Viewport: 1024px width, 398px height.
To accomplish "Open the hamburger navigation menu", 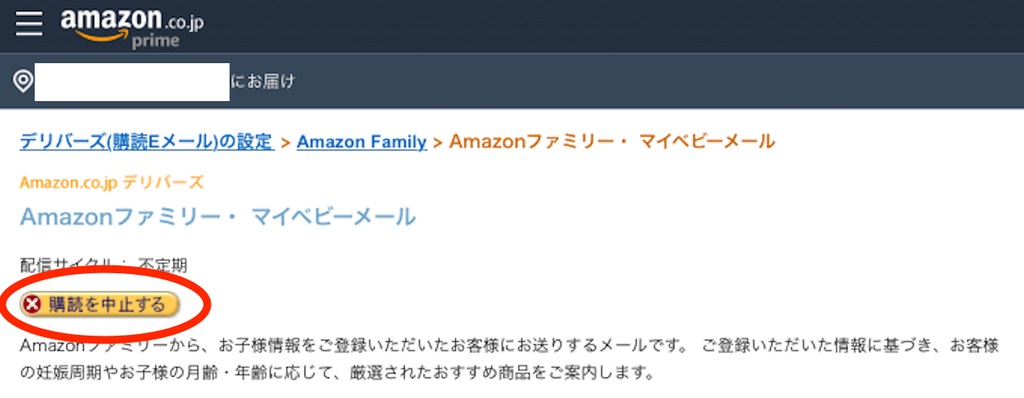I will point(29,25).
